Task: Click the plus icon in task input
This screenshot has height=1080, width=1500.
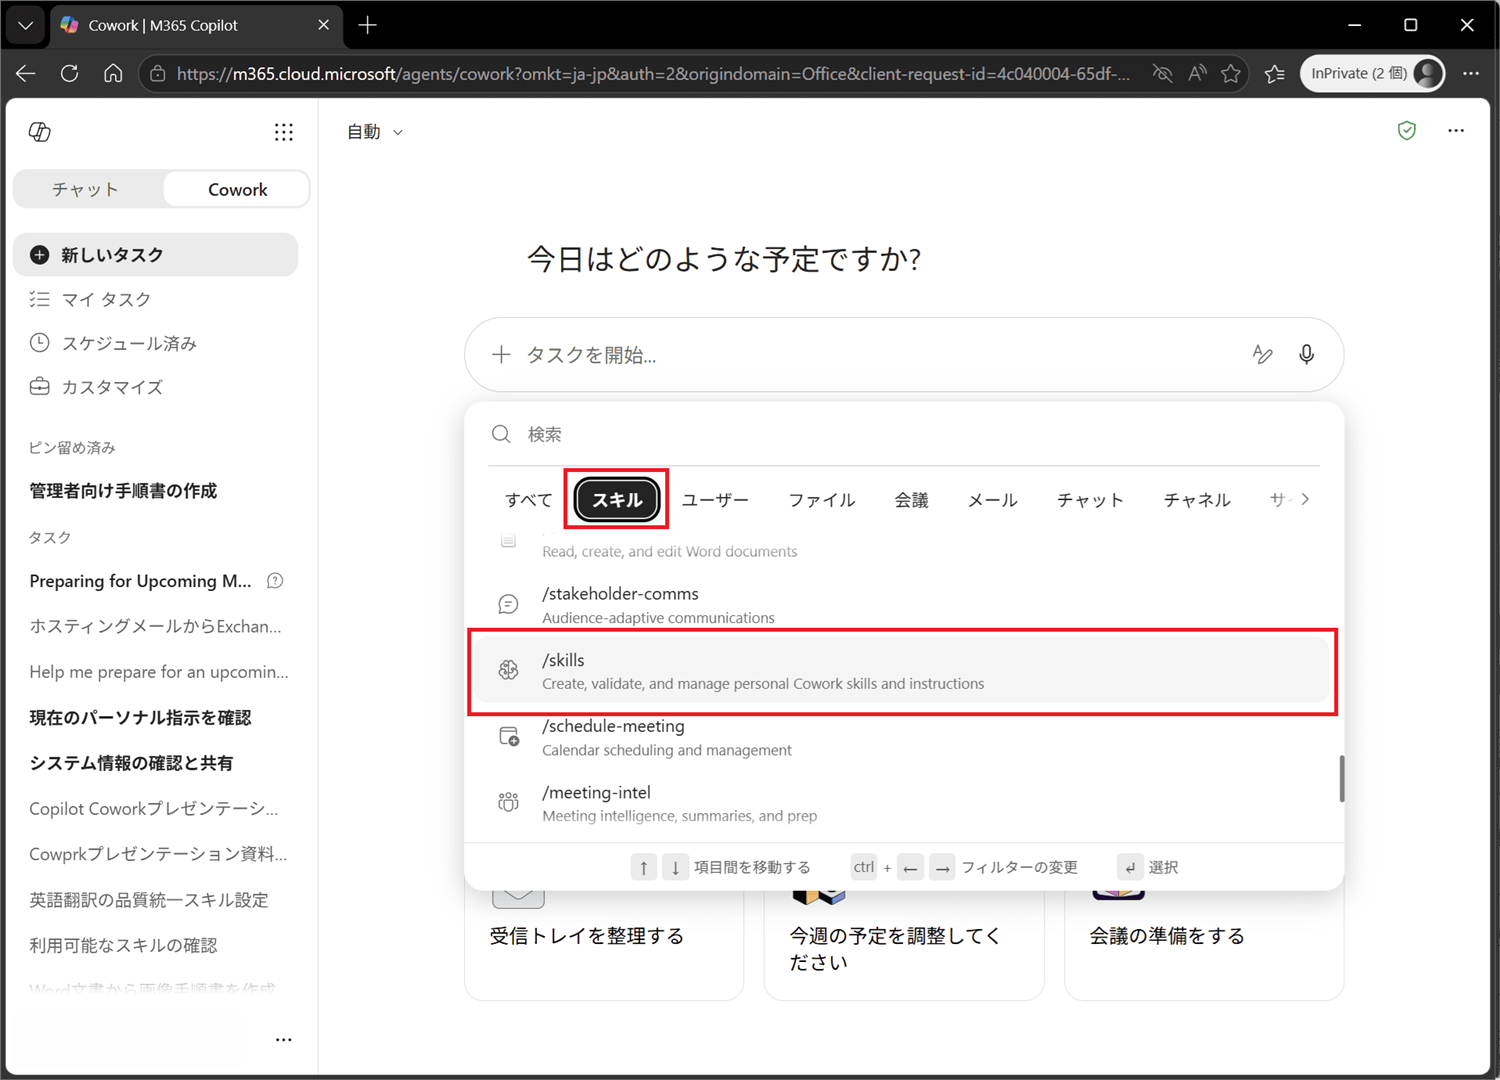Action: coord(501,354)
